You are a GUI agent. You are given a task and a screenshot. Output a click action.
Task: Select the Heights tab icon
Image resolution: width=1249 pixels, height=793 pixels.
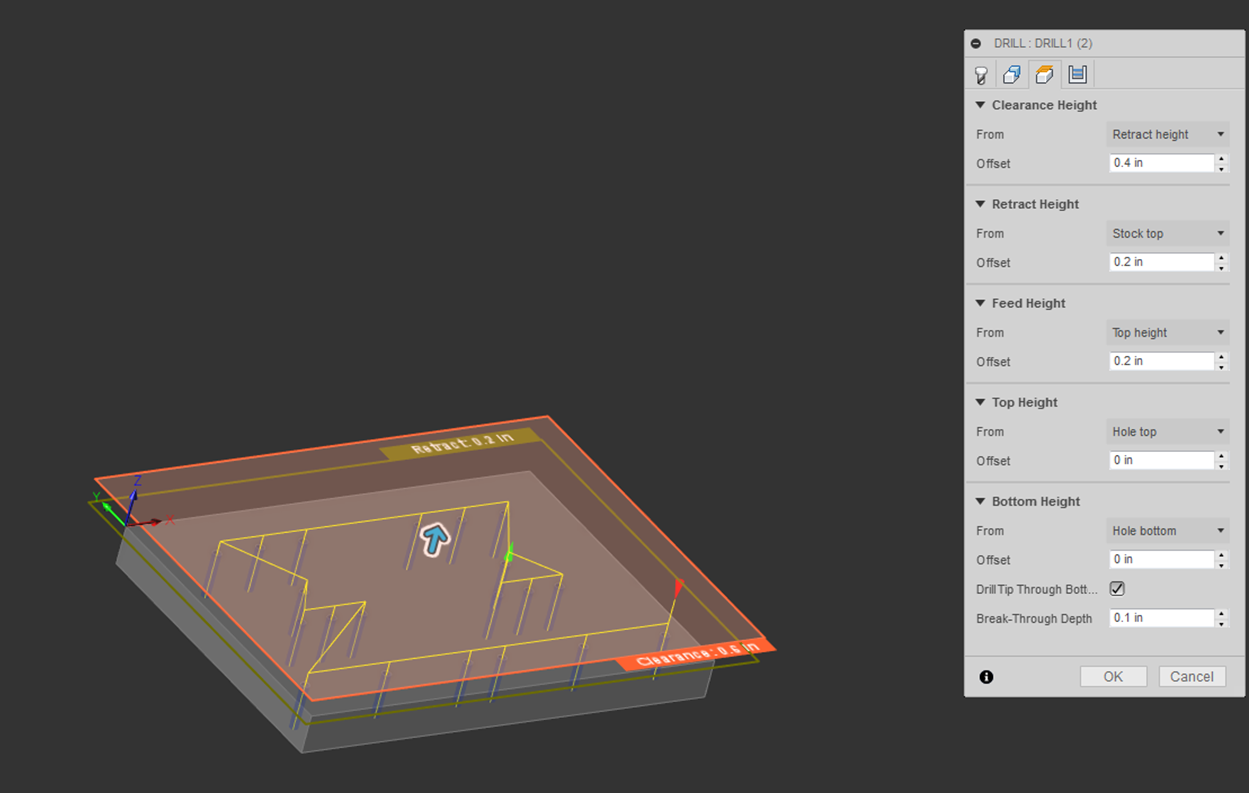point(1044,75)
